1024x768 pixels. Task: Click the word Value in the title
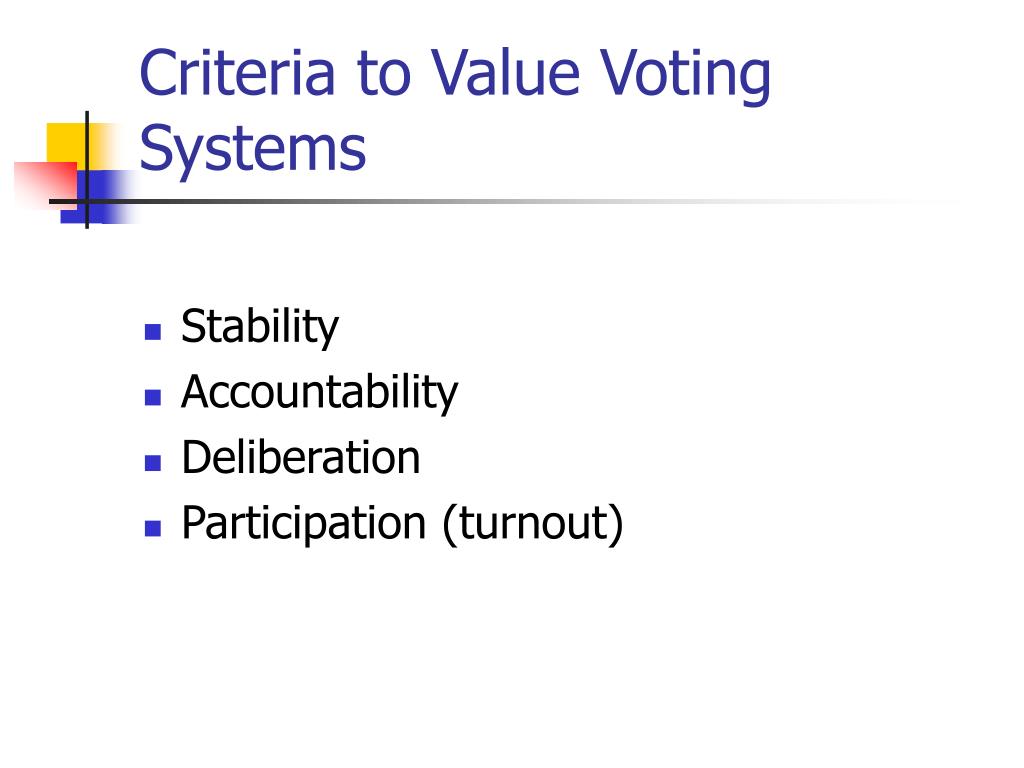click(x=505, y=72)
